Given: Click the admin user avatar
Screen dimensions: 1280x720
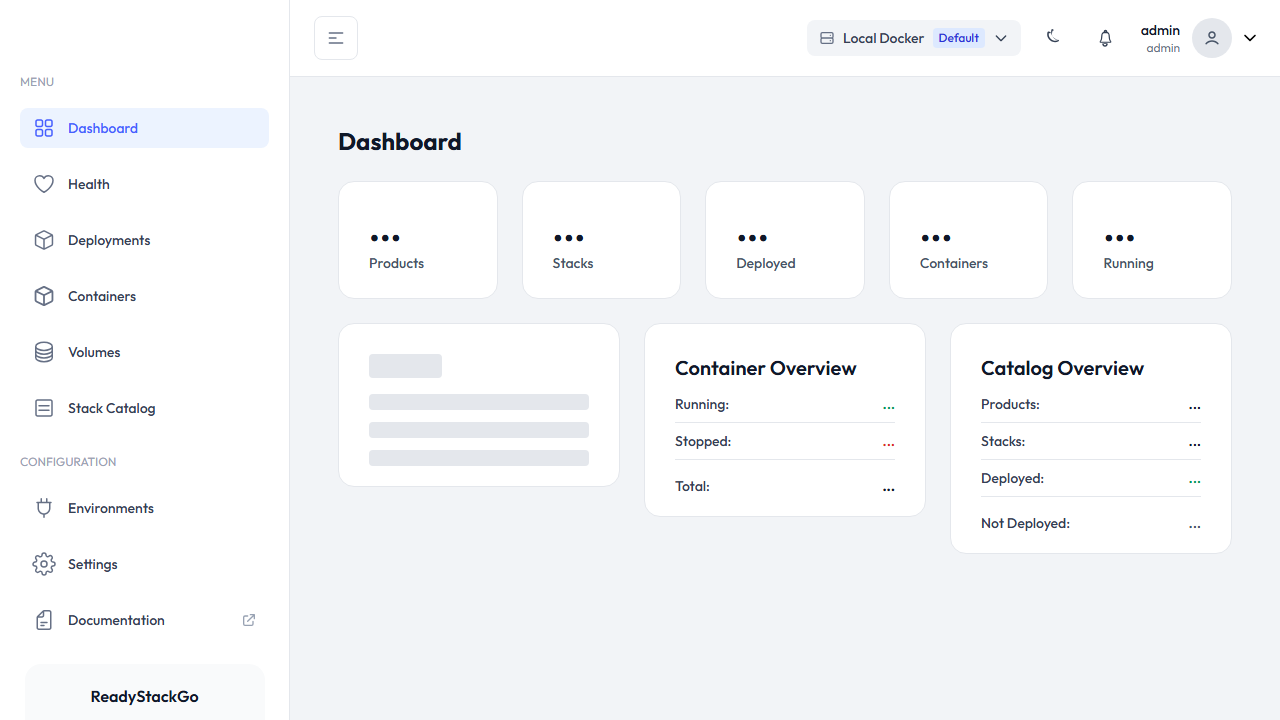Looking at the screenshot, I should pos(1211,38).
